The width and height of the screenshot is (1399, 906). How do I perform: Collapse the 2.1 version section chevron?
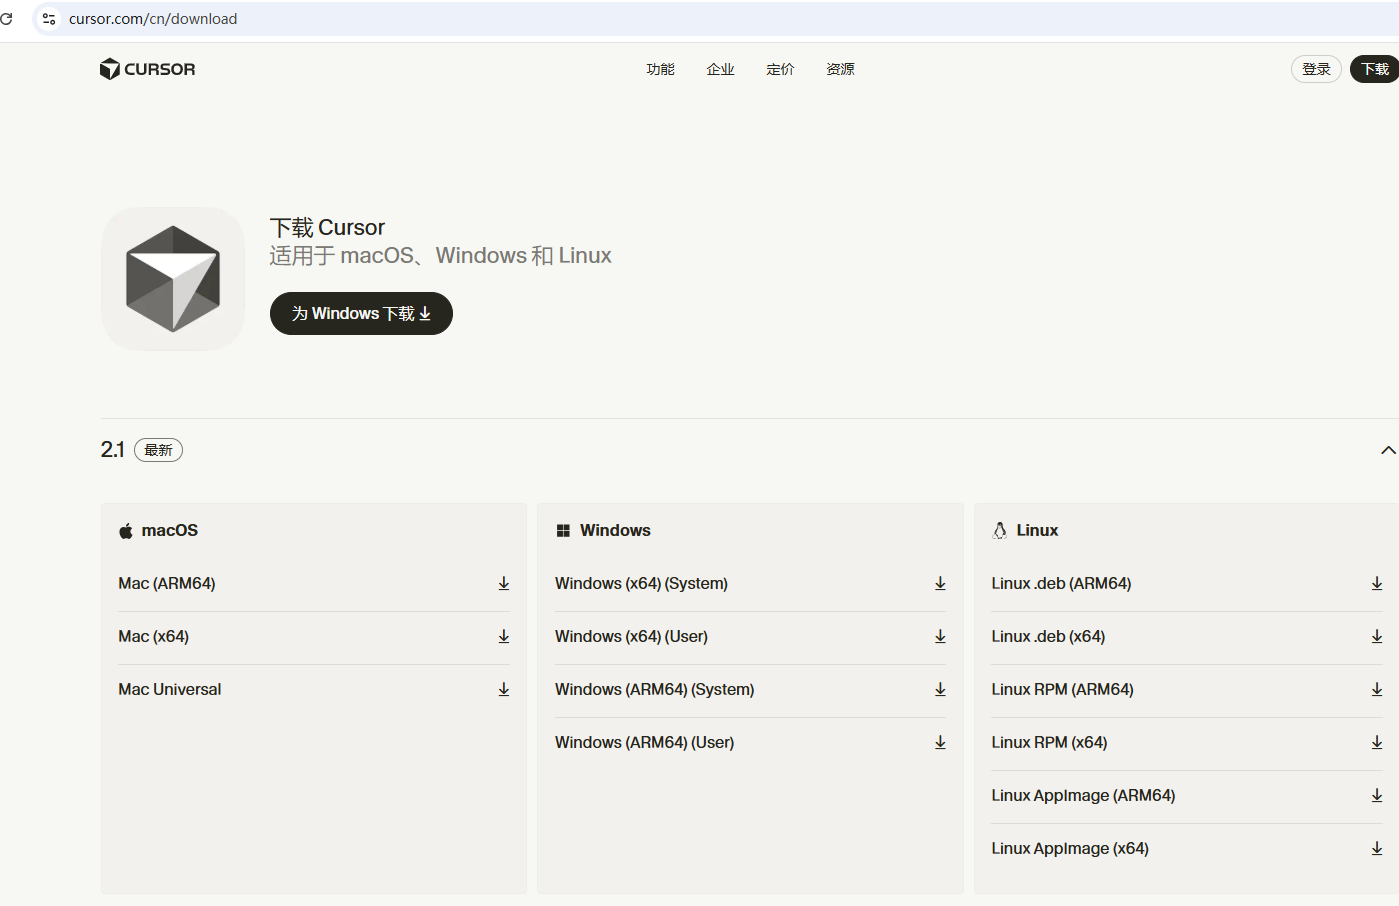tap(1388, 450)
